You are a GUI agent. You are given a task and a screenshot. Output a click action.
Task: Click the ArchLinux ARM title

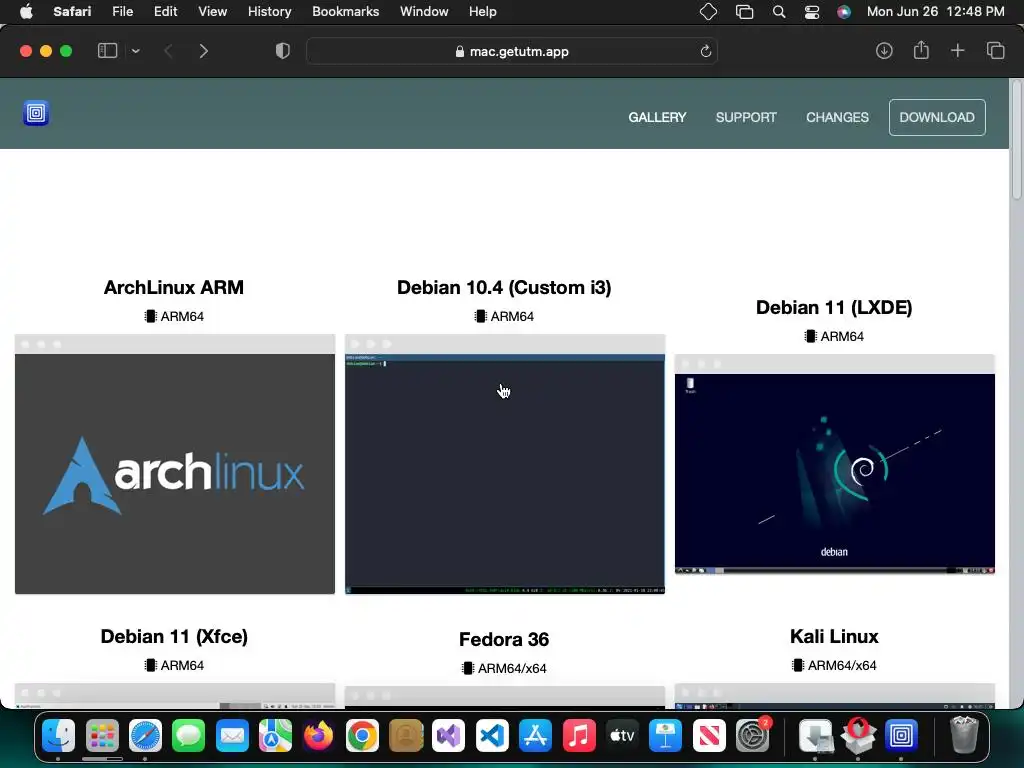174,287
